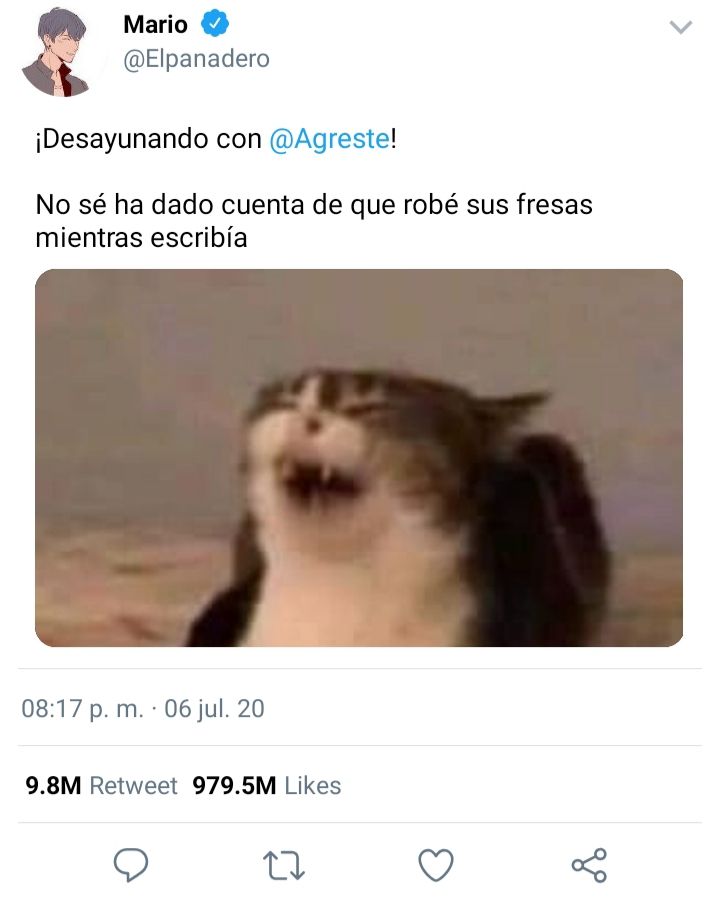Tap the 08:17 p. m. timestamp
720x907 pixels.
[x=82, y=709]
